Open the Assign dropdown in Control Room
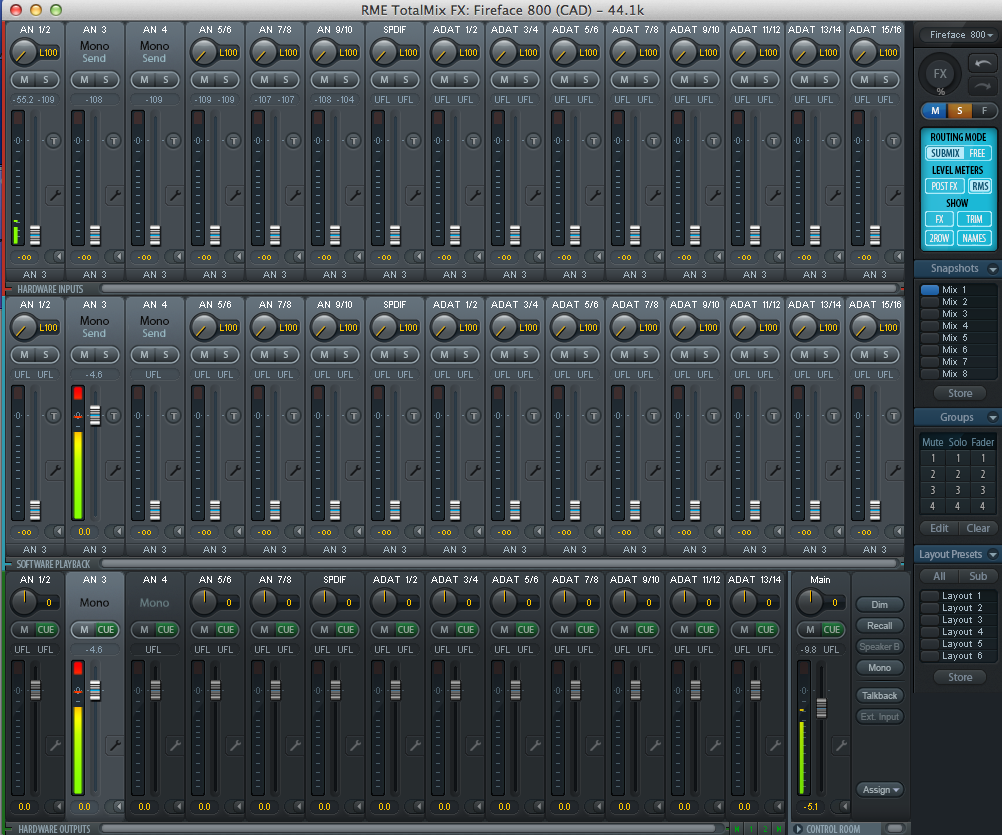 coord(881,790)
